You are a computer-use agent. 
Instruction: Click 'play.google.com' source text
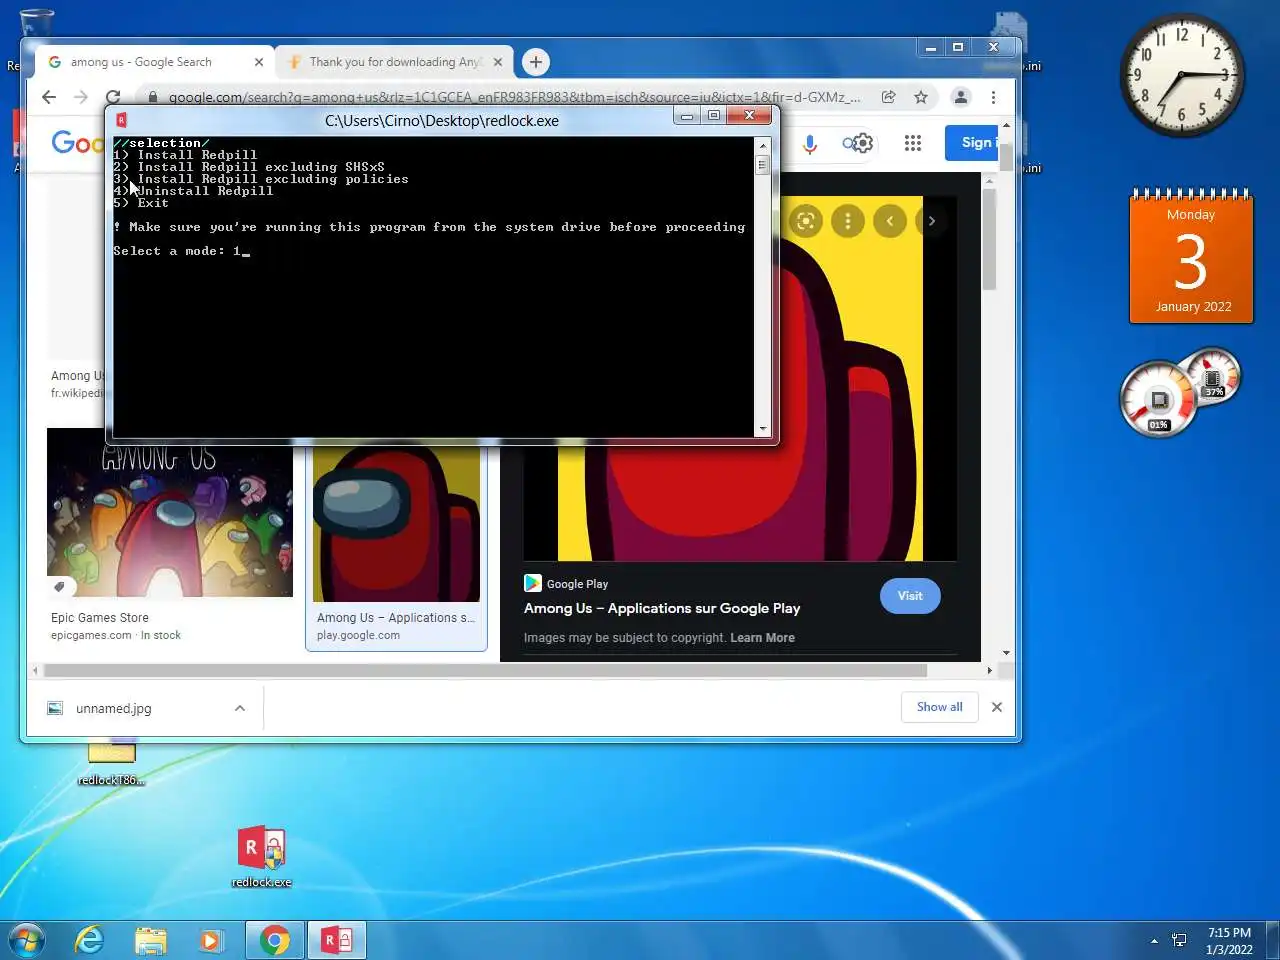(x=358, y=635)
